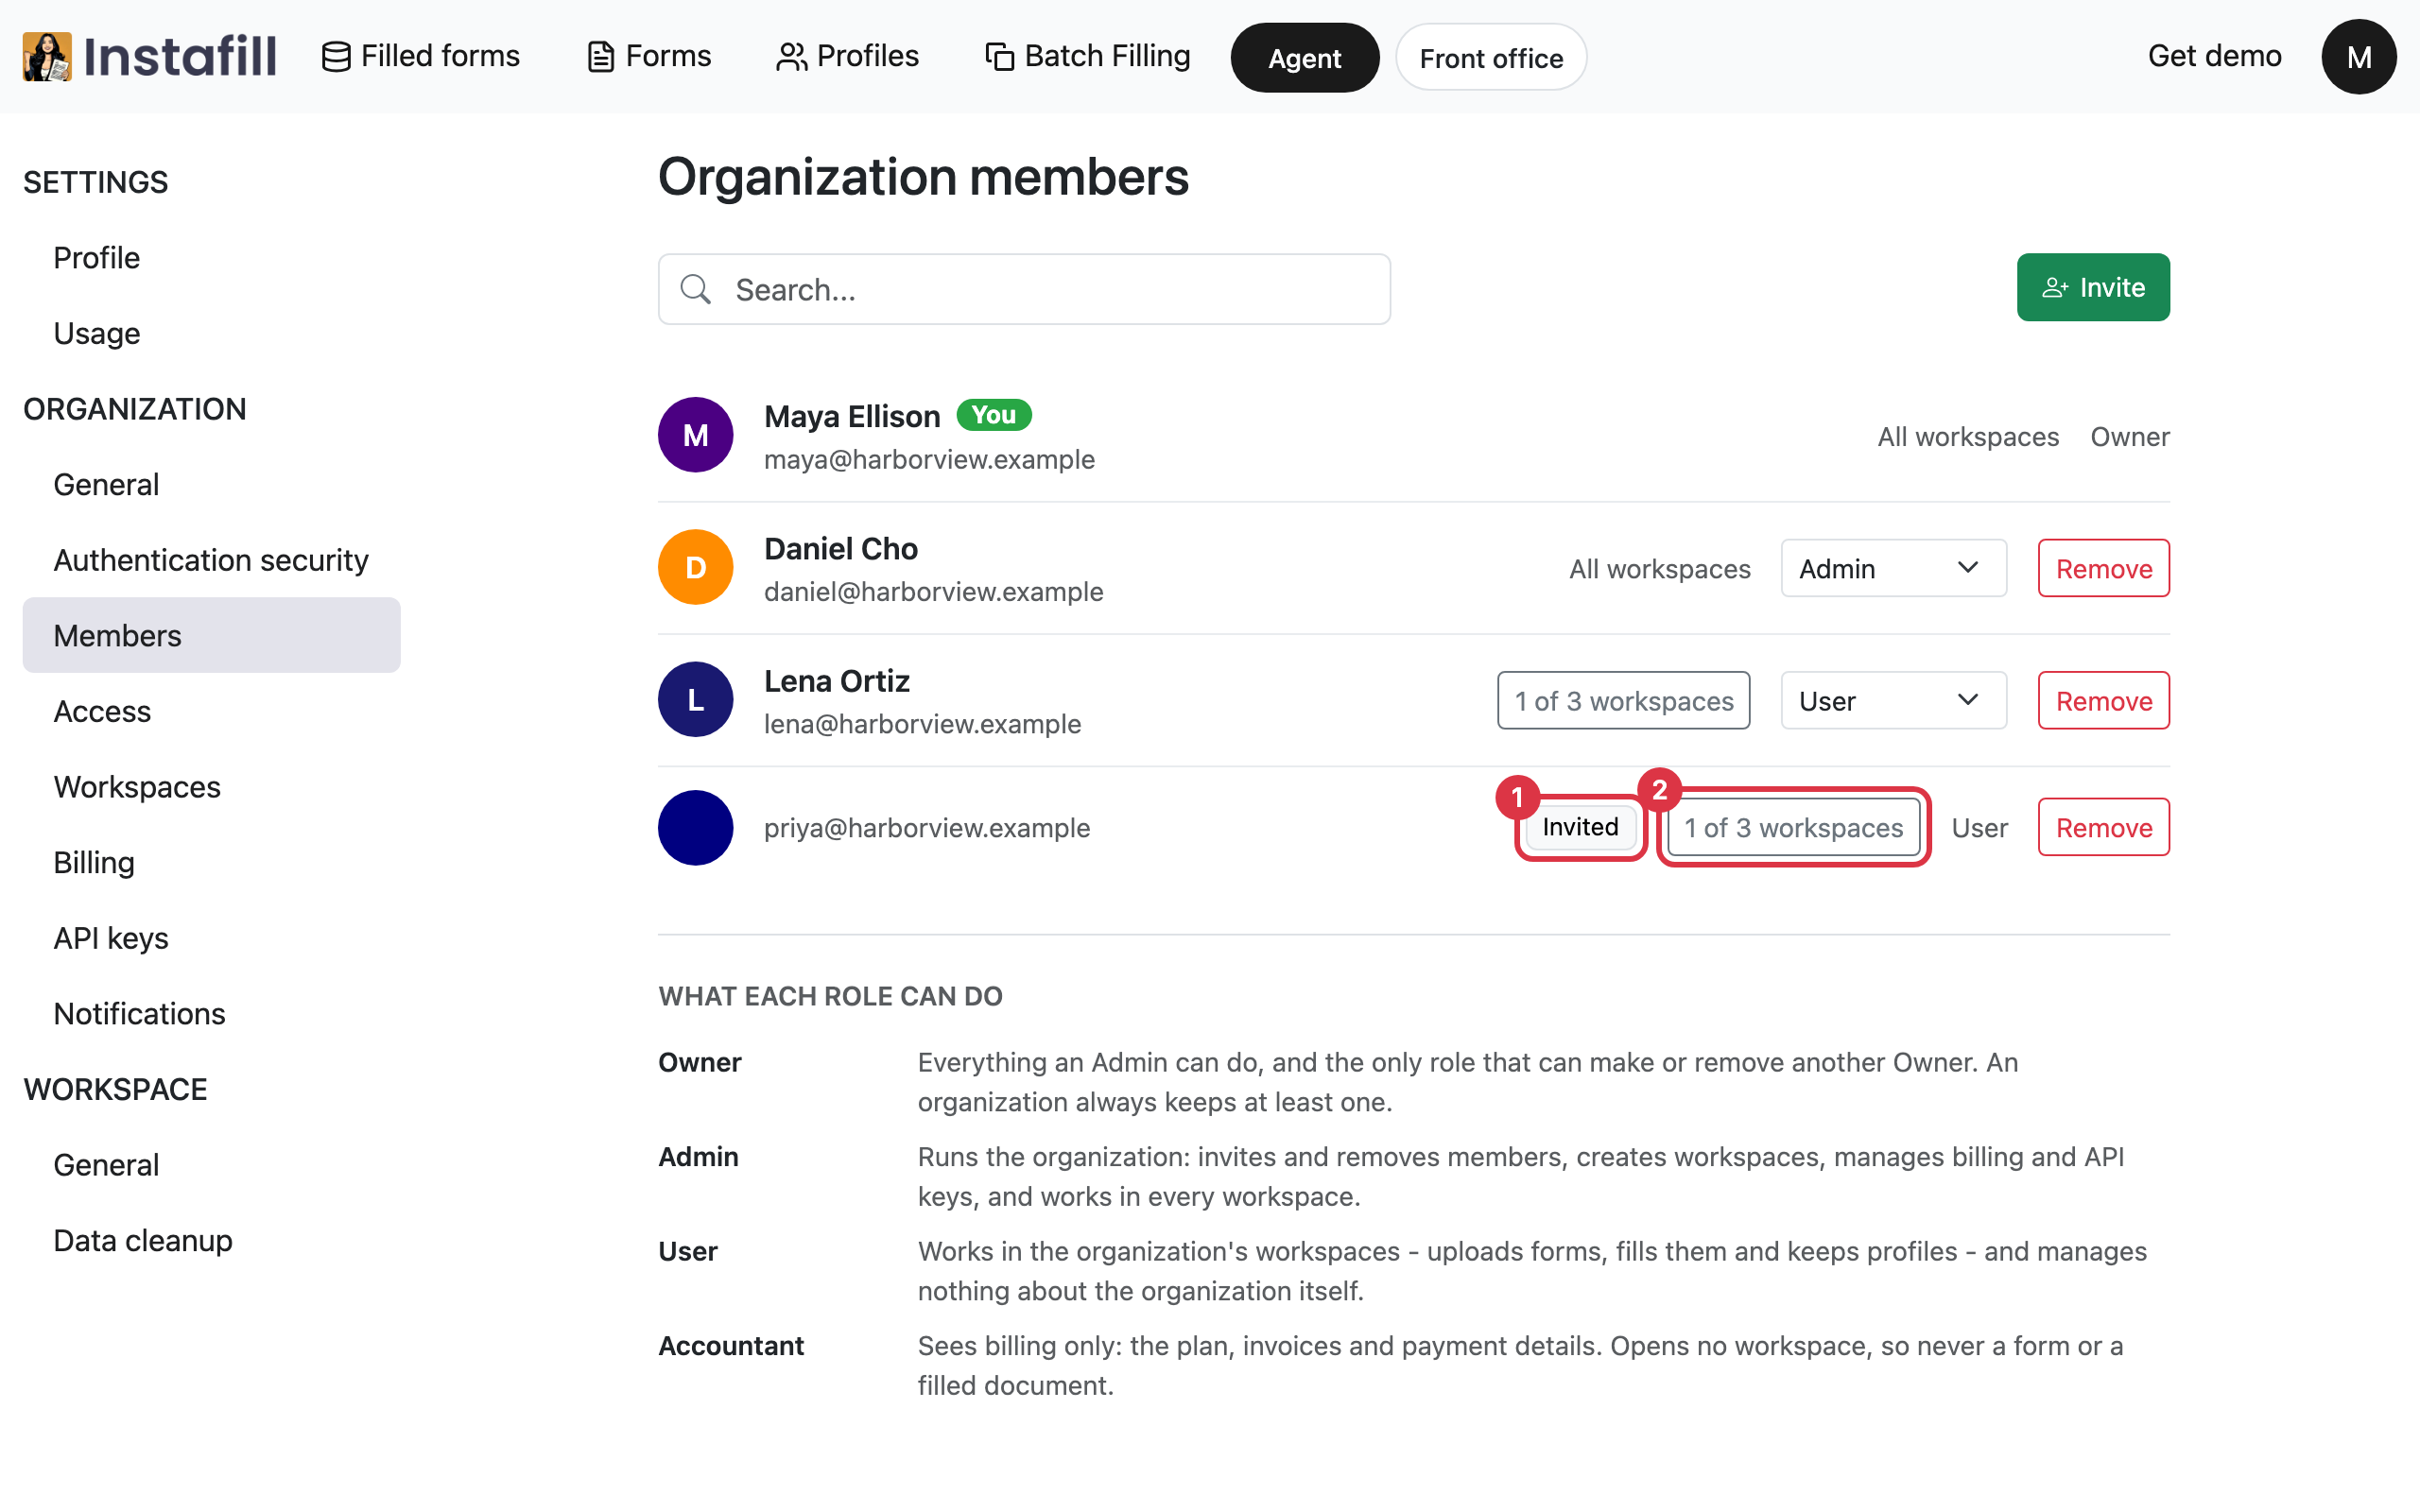
Task: Open Usage settings in sidebar
Action: pyautogui.click(x=211, y=333)
